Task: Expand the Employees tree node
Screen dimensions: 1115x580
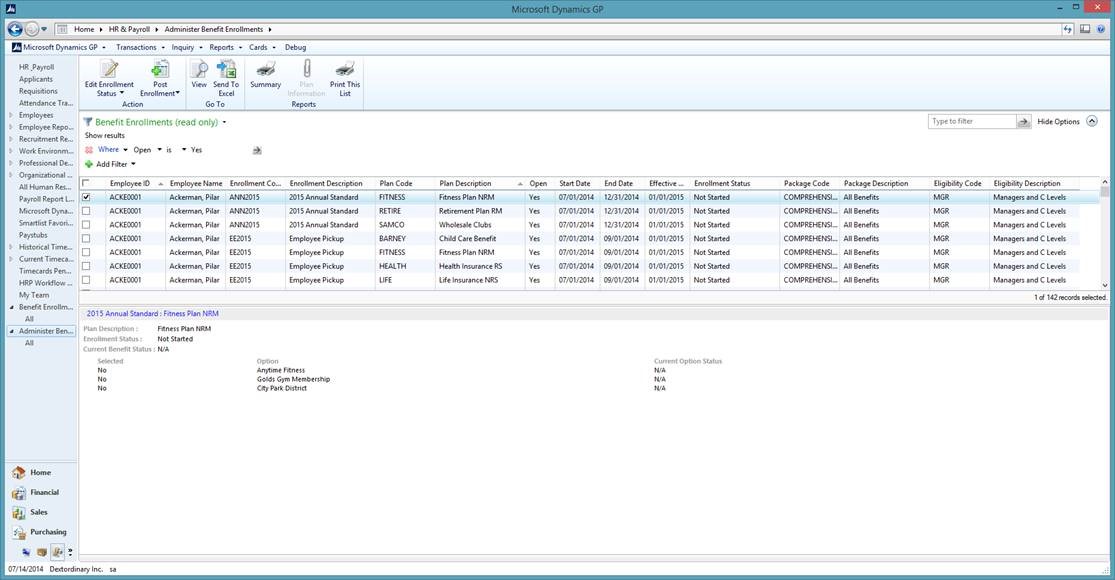Action: click(11, 115)
